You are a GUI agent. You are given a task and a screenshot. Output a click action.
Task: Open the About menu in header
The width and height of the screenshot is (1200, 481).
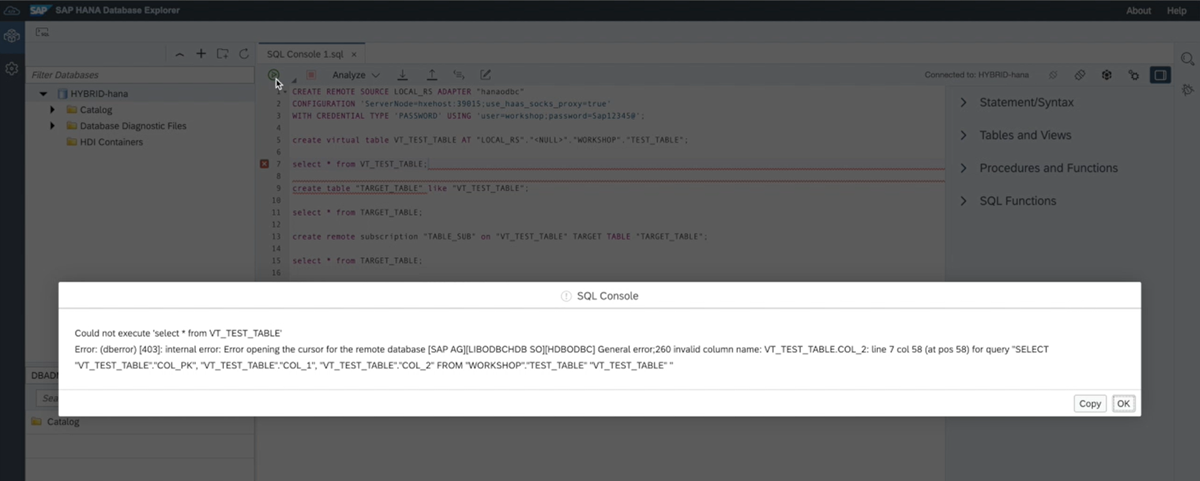[1138, 10]
